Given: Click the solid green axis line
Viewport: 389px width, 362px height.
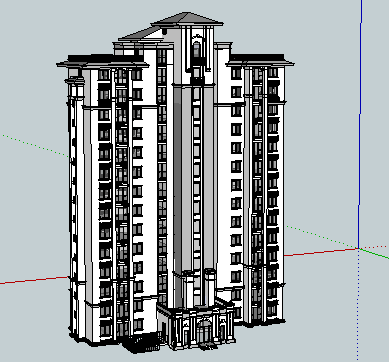Looking at the screenshot, I should (374, 253).
